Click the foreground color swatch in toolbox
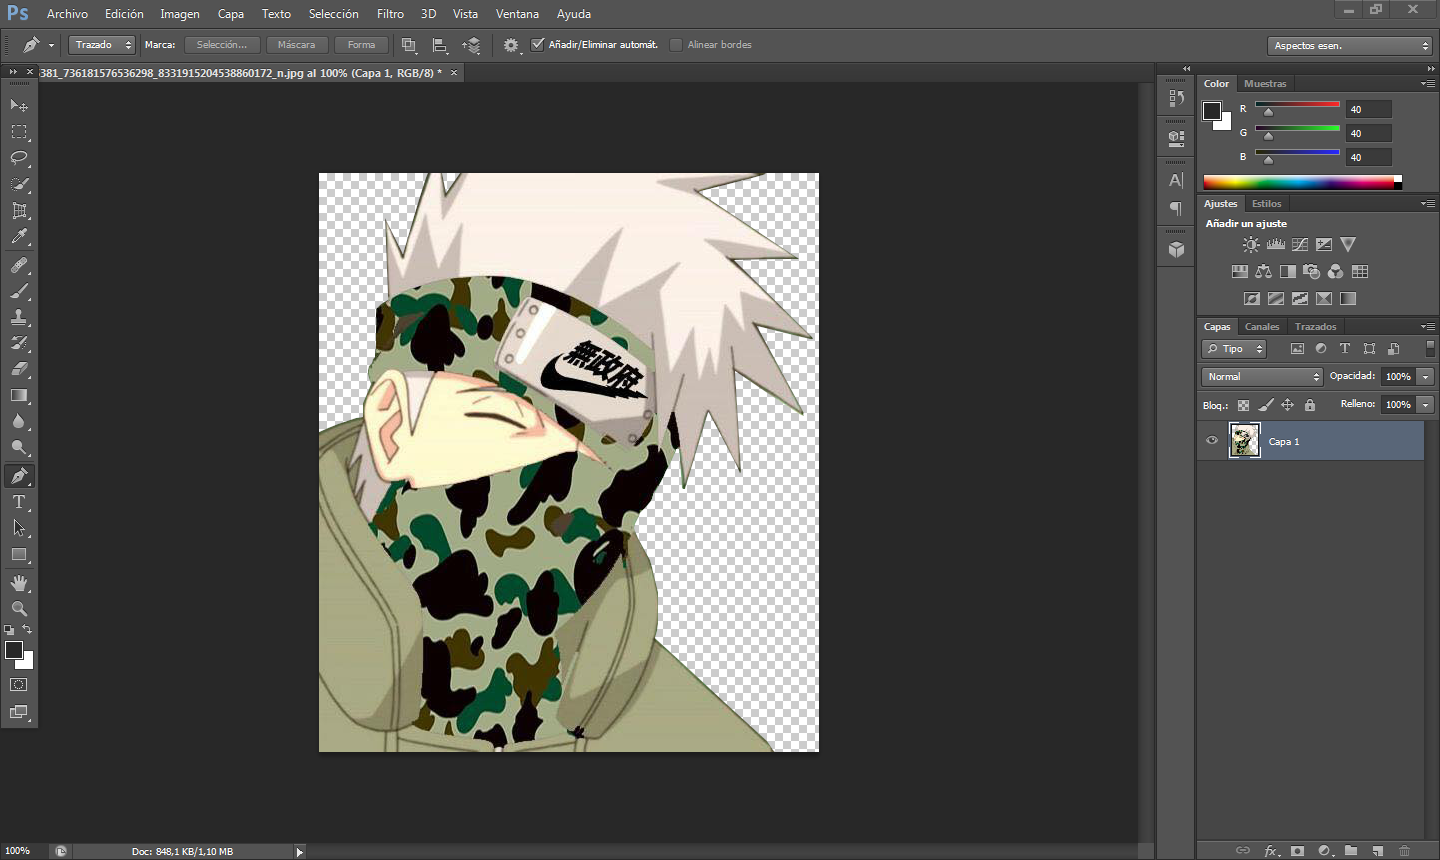1440x860 pixels. [x=13, y=651]
